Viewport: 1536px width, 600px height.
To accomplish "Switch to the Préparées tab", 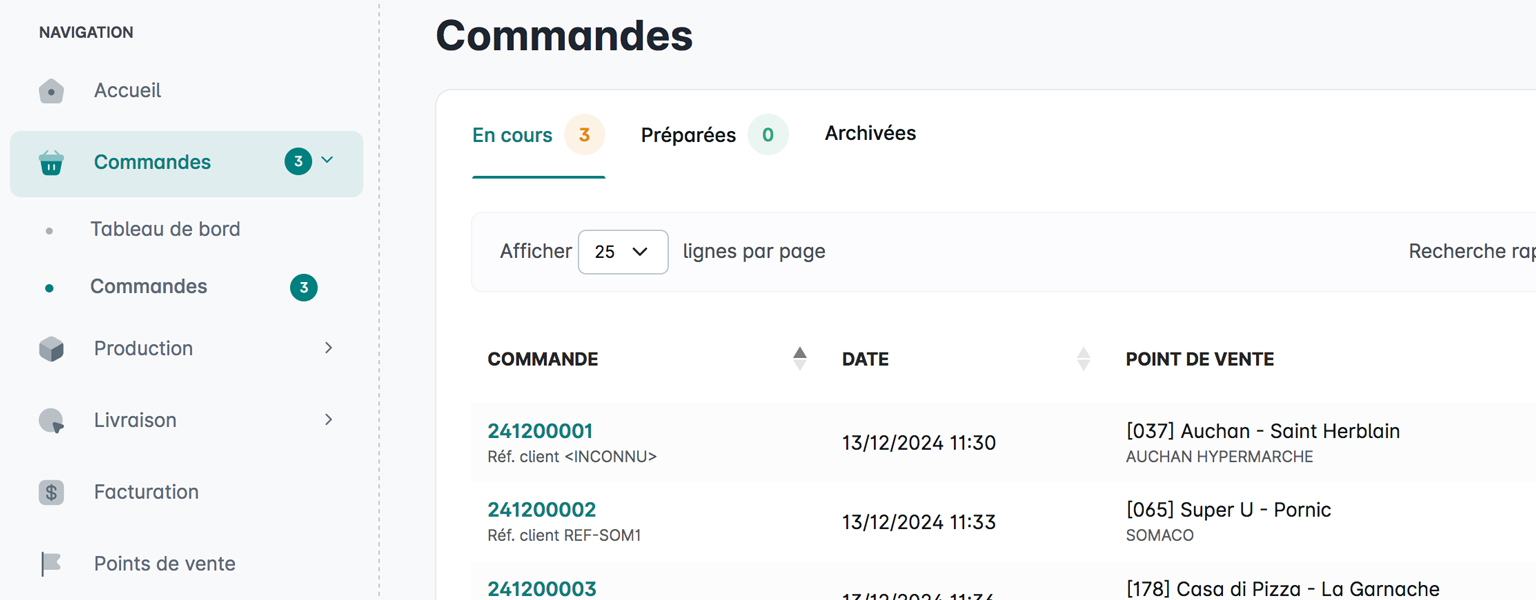I will pyautogui.click(x=689, y=135).
